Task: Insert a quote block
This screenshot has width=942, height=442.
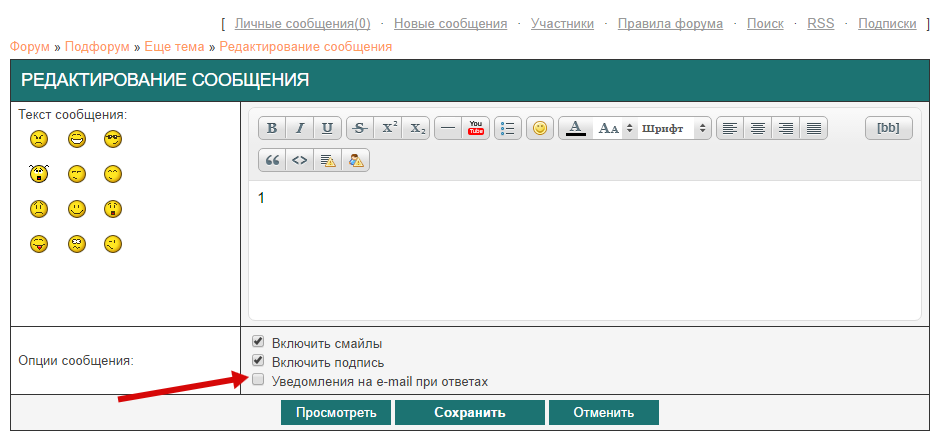Action: (x=272, y=160)
